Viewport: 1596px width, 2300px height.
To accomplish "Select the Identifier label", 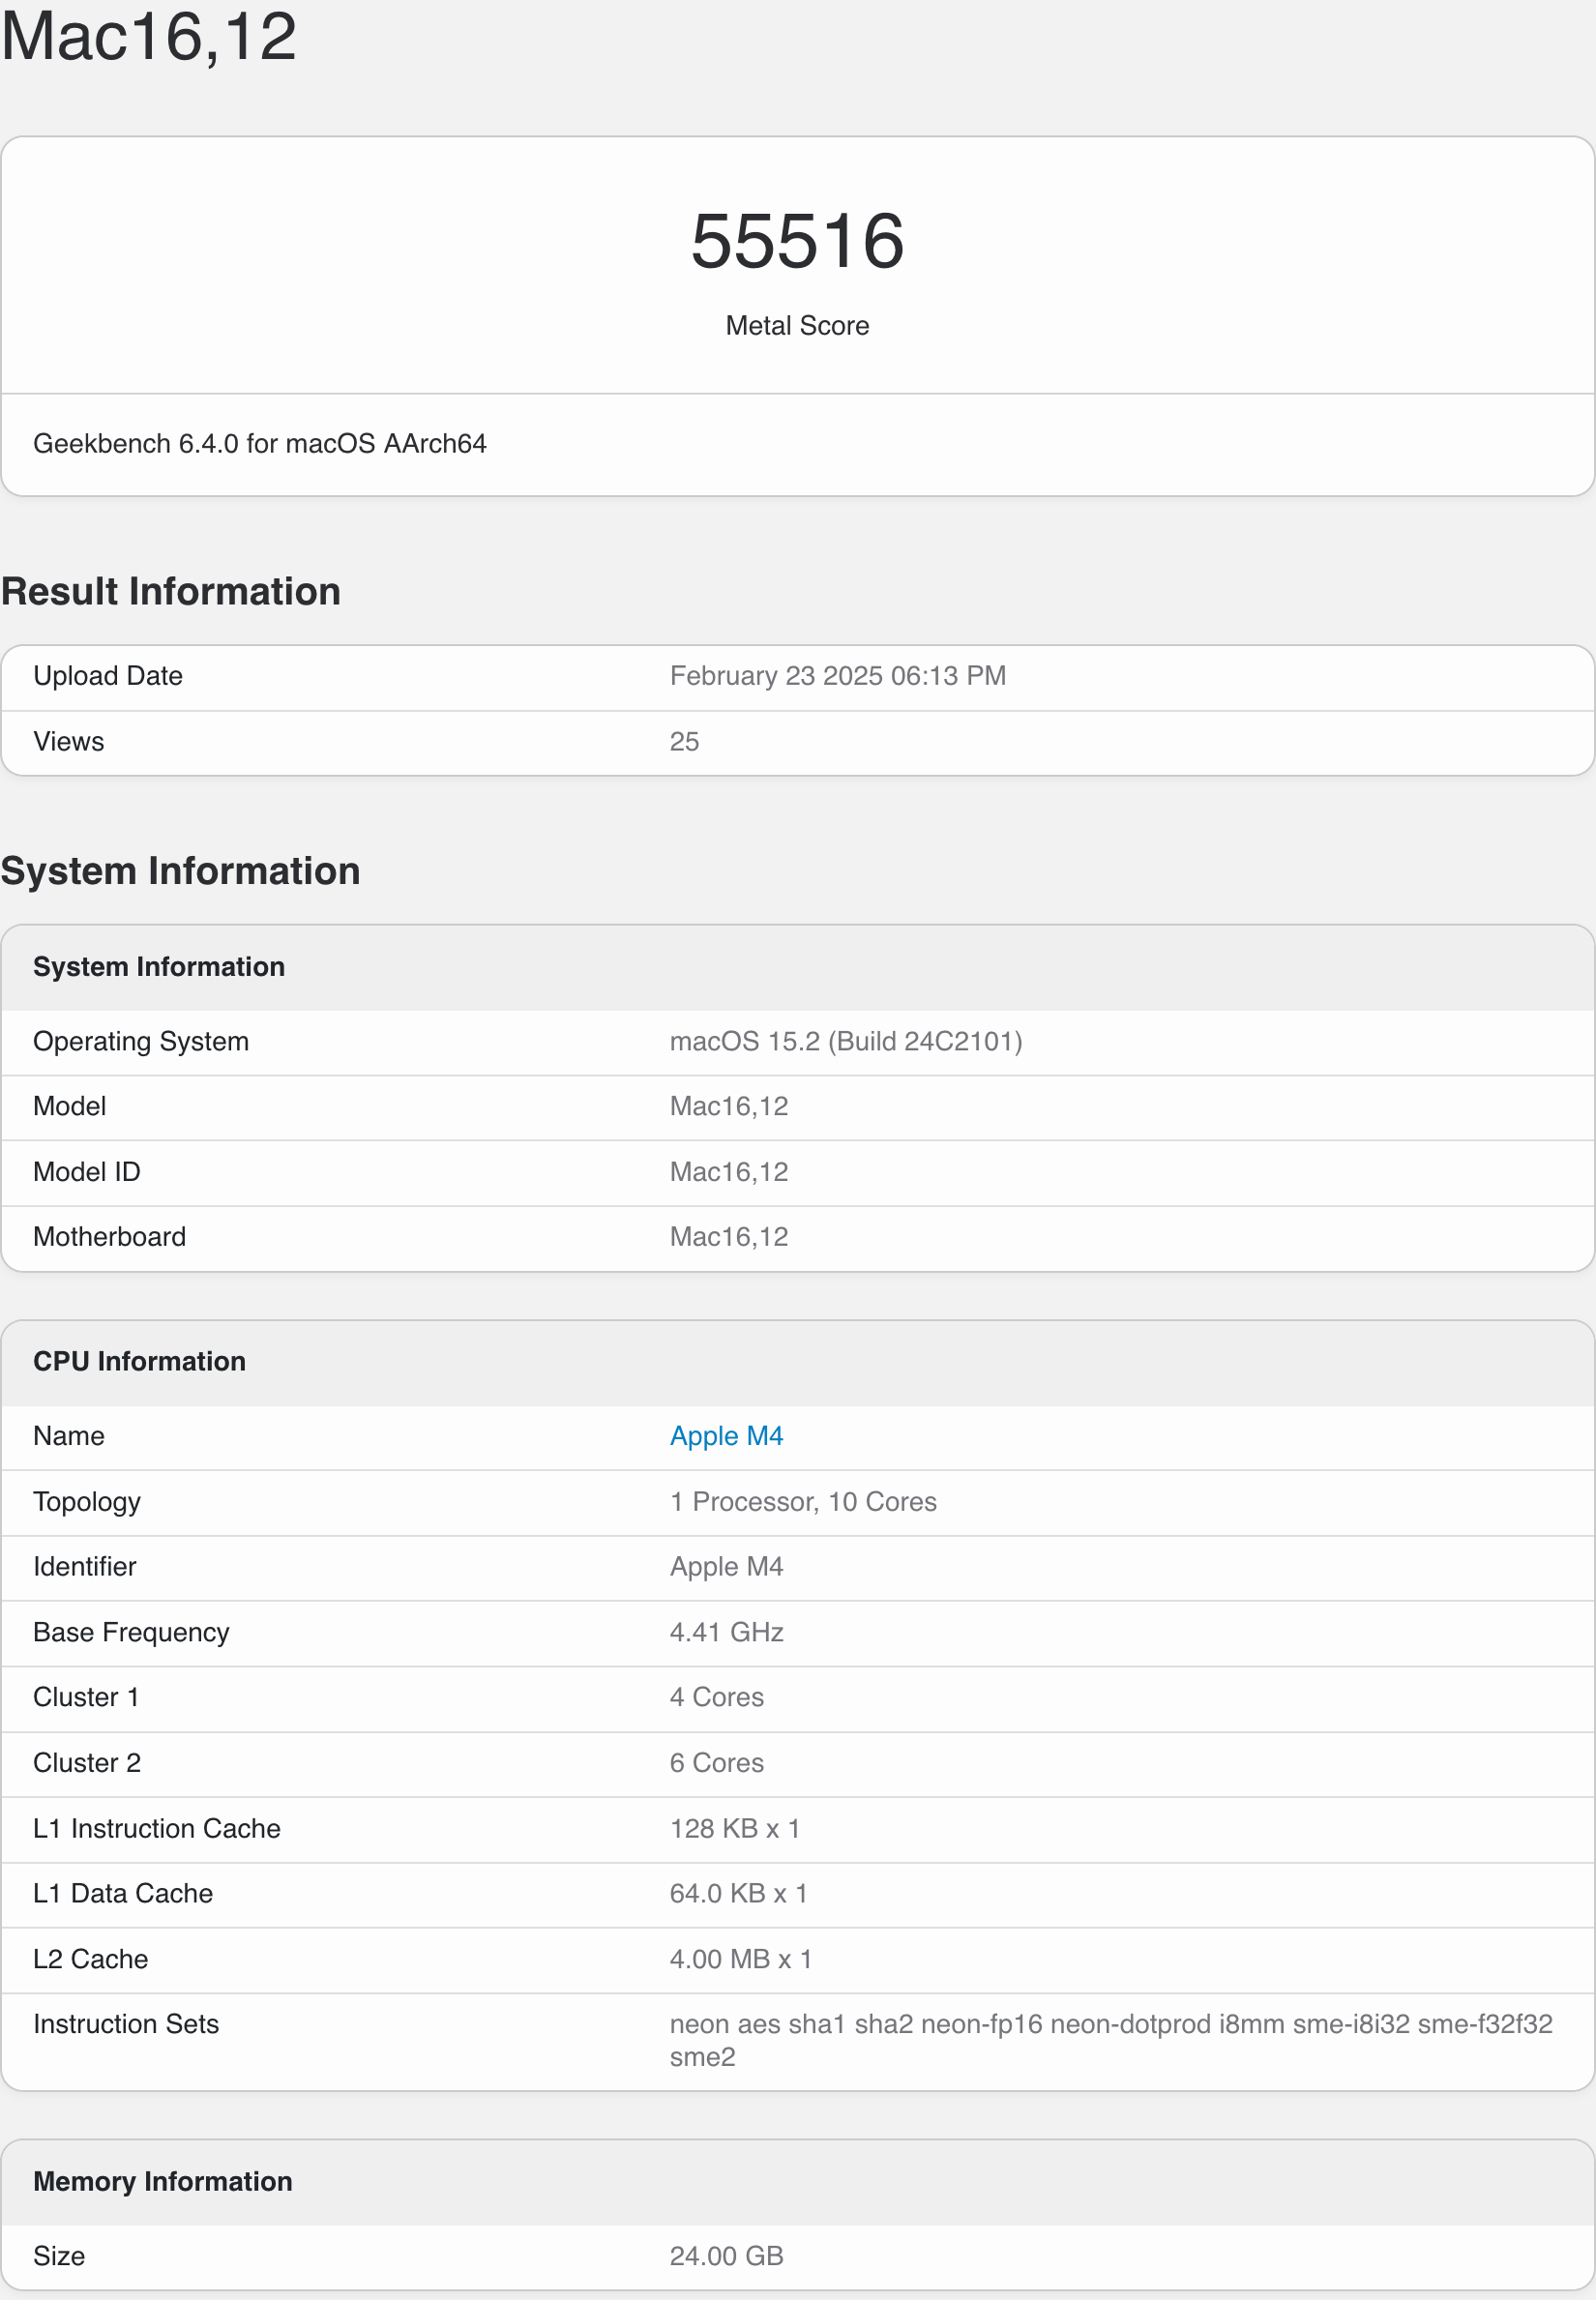I will tap(85, 1567).
